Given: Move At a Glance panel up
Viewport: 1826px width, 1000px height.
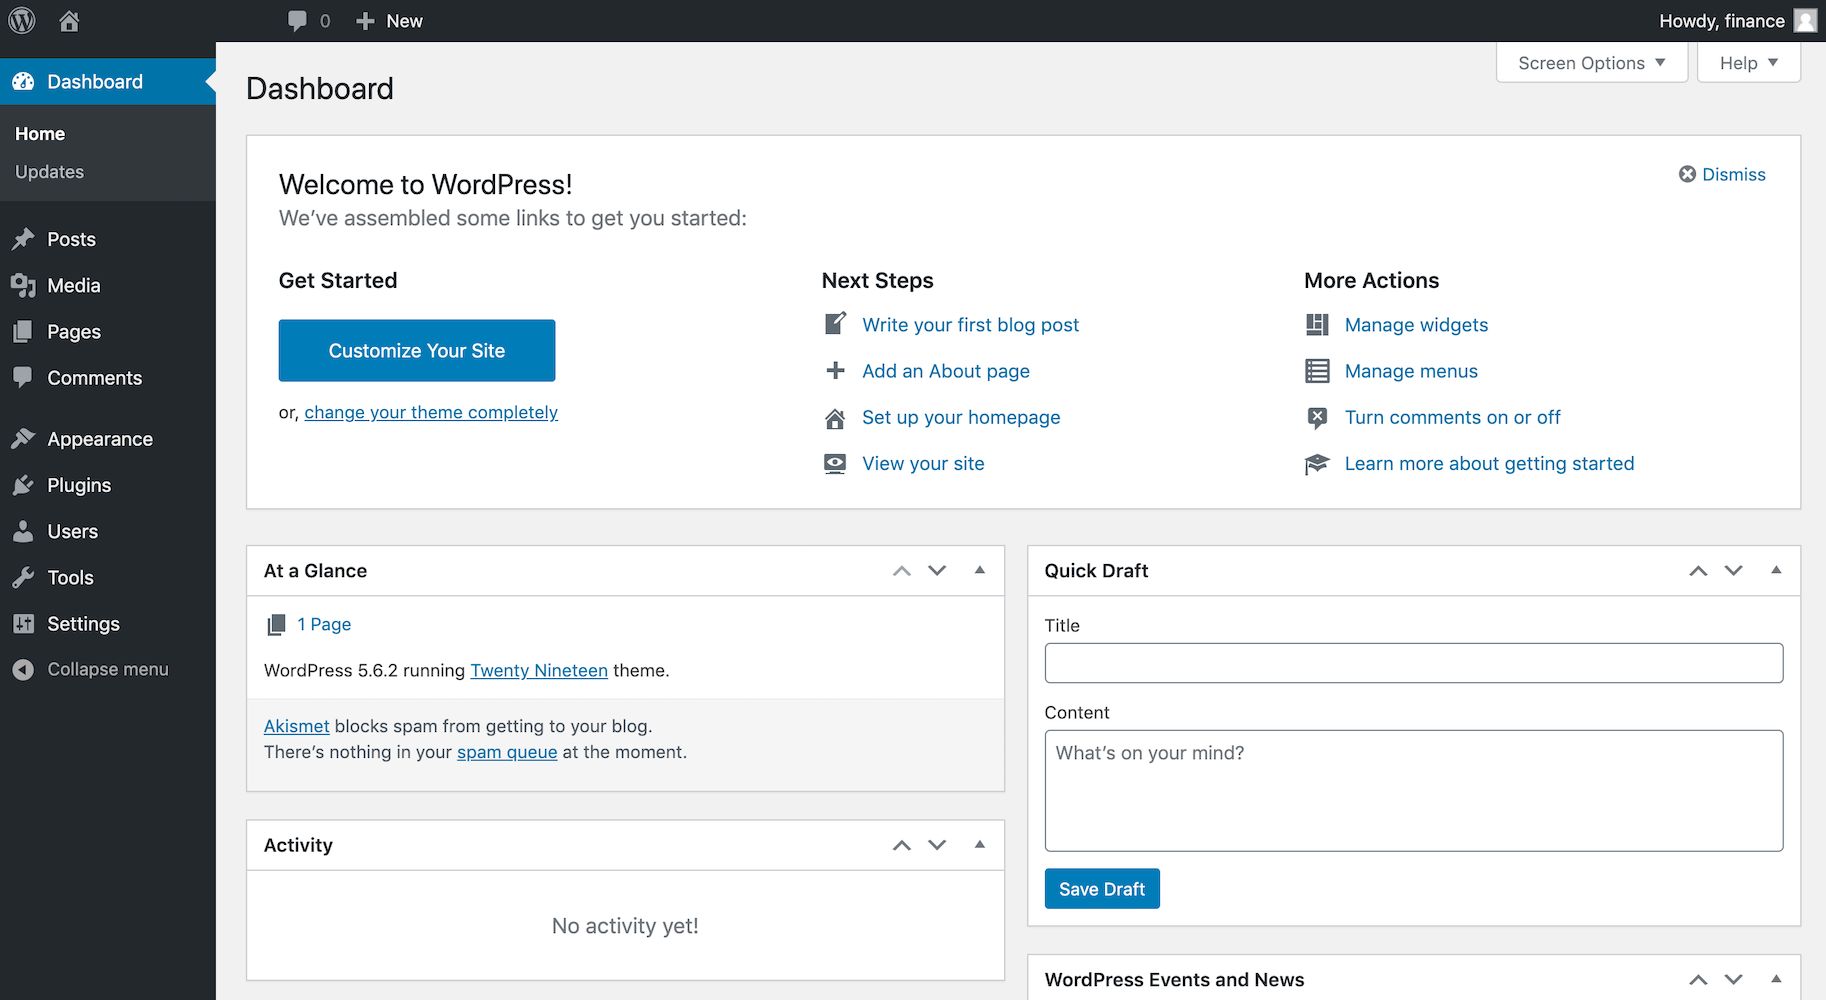Looking at the screenshot, I should (902, 571).
